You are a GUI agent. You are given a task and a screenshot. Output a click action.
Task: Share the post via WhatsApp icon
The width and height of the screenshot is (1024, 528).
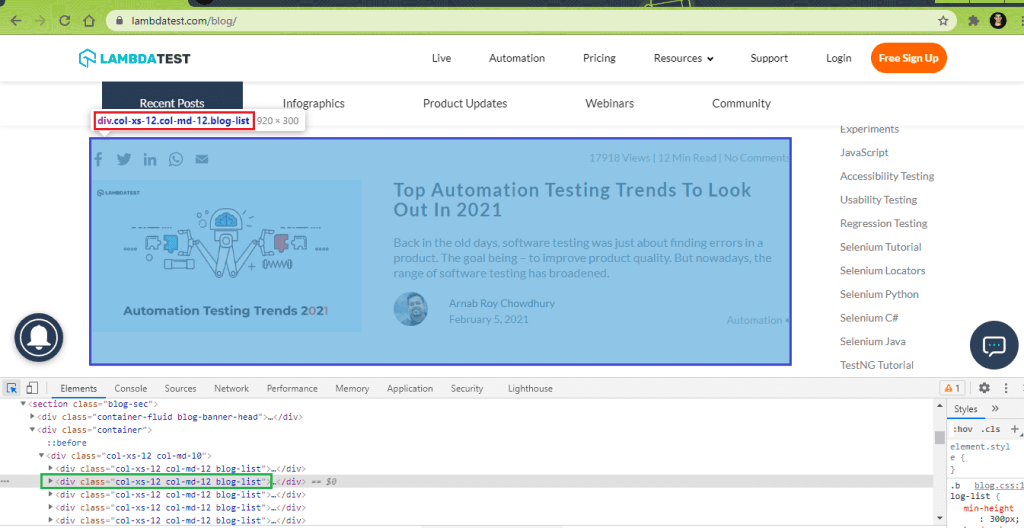pos(176,159)
